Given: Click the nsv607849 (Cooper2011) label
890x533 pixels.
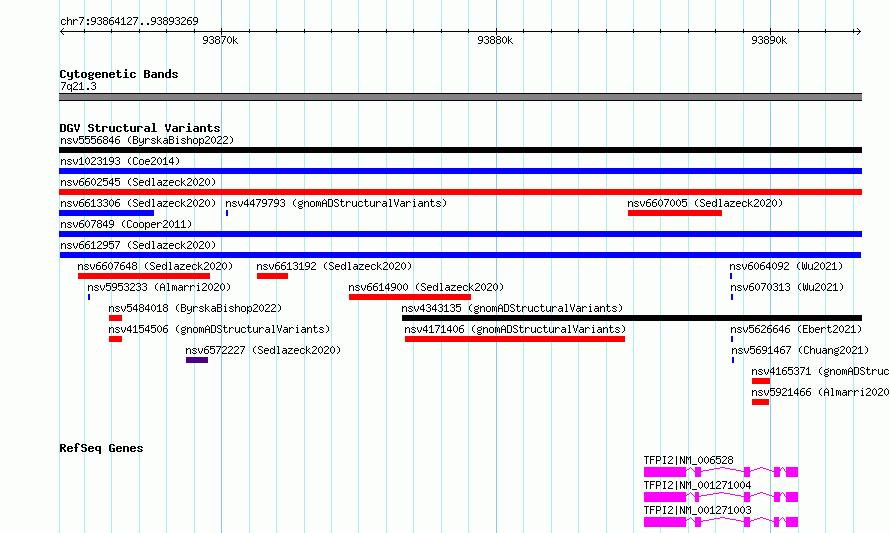Looking at the screenshot, I should click(x=126, y=224).
